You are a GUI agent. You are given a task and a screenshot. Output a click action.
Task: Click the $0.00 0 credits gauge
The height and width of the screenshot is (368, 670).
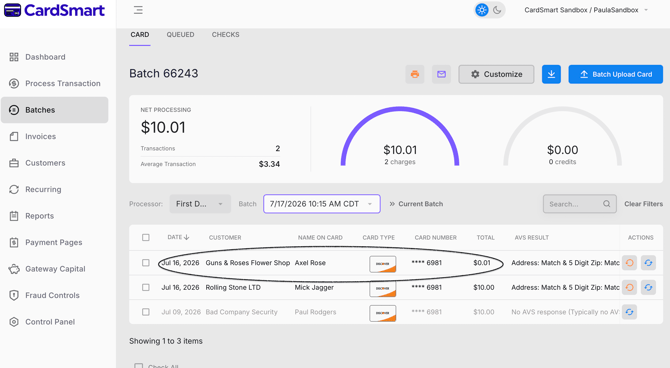click(562, 137)
